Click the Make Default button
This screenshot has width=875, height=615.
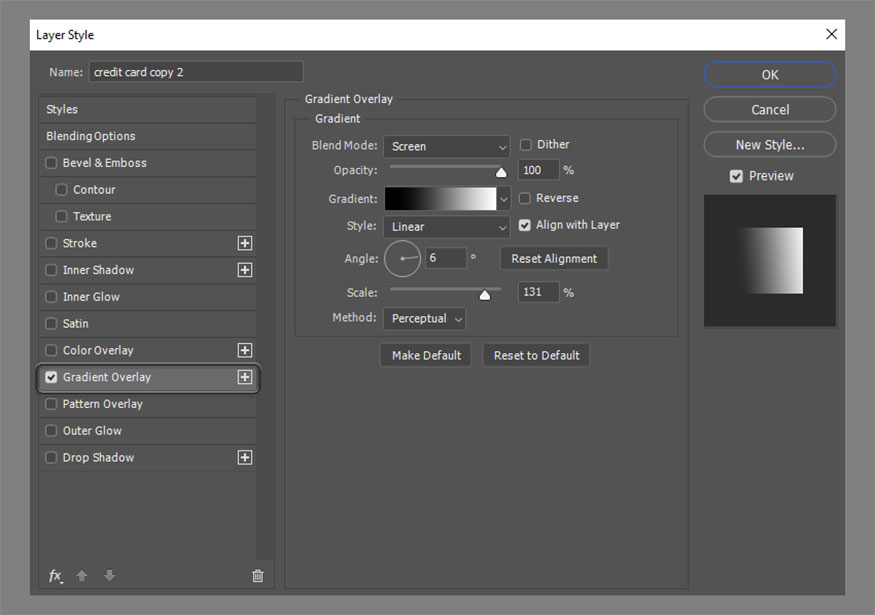click(426, 355)
